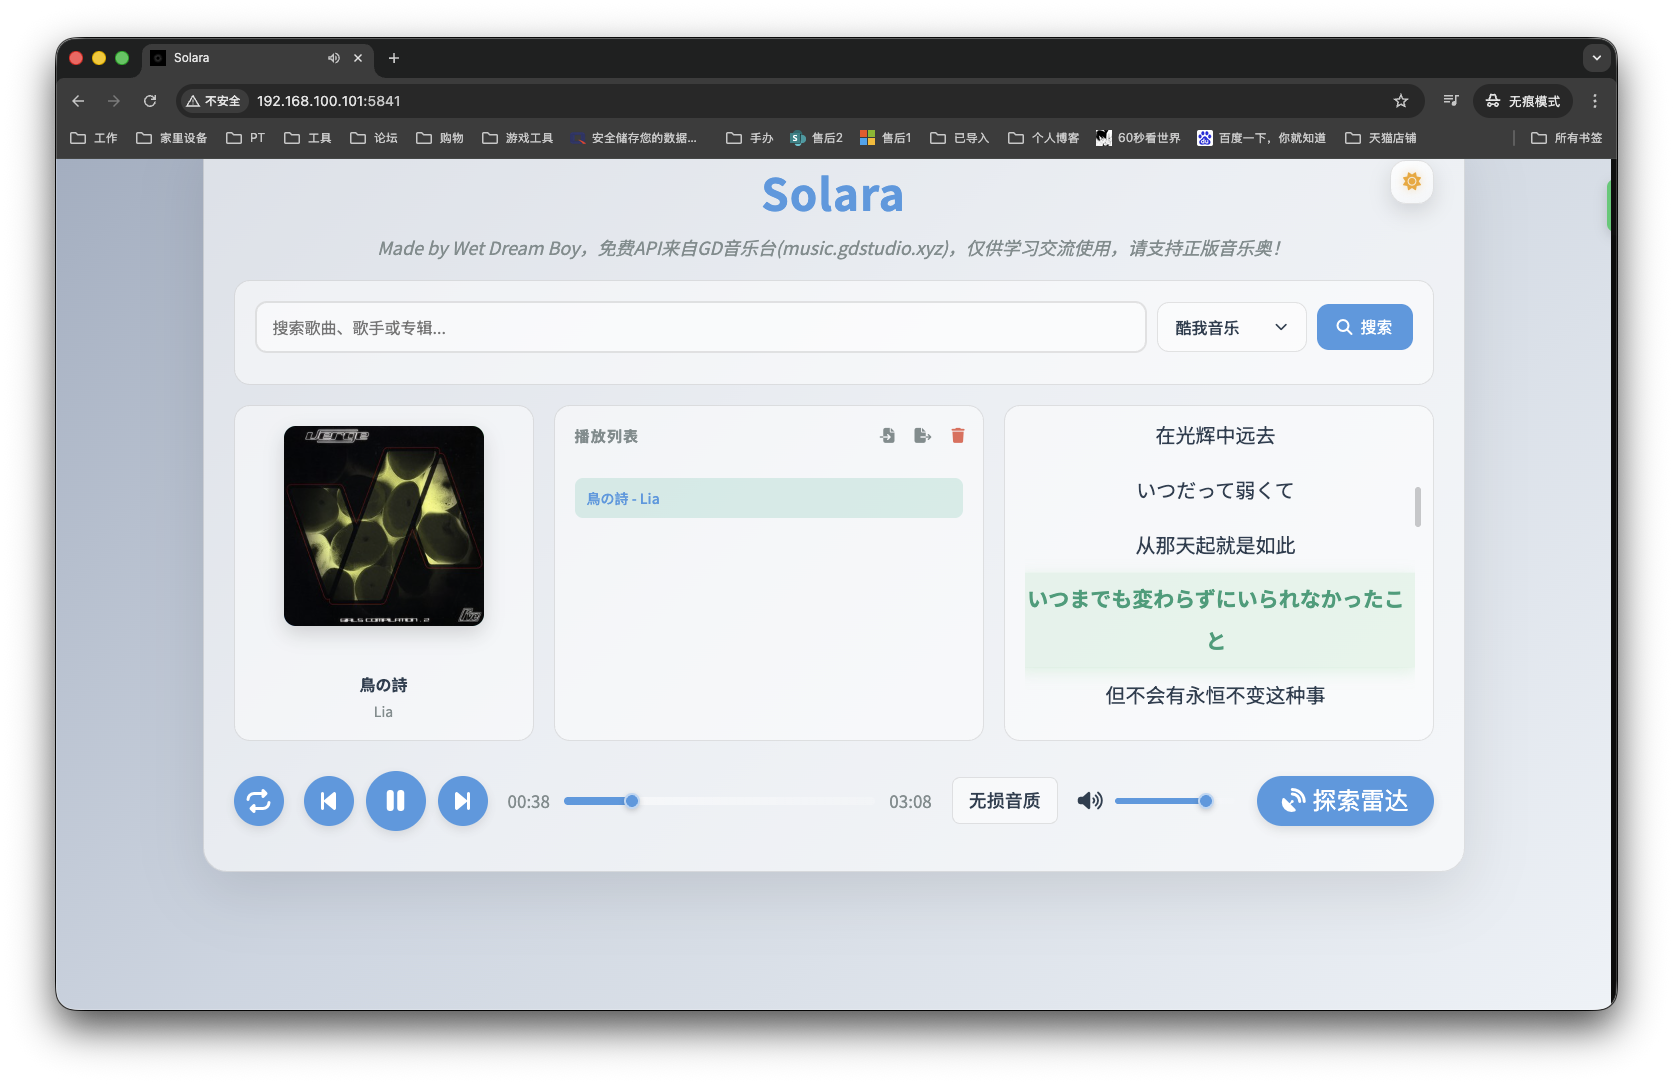The width and height of the screenshot is (1673, 1084).
Task: Open the 酷我音乐 source dropdown
Action: click(x=1230, y=326)
